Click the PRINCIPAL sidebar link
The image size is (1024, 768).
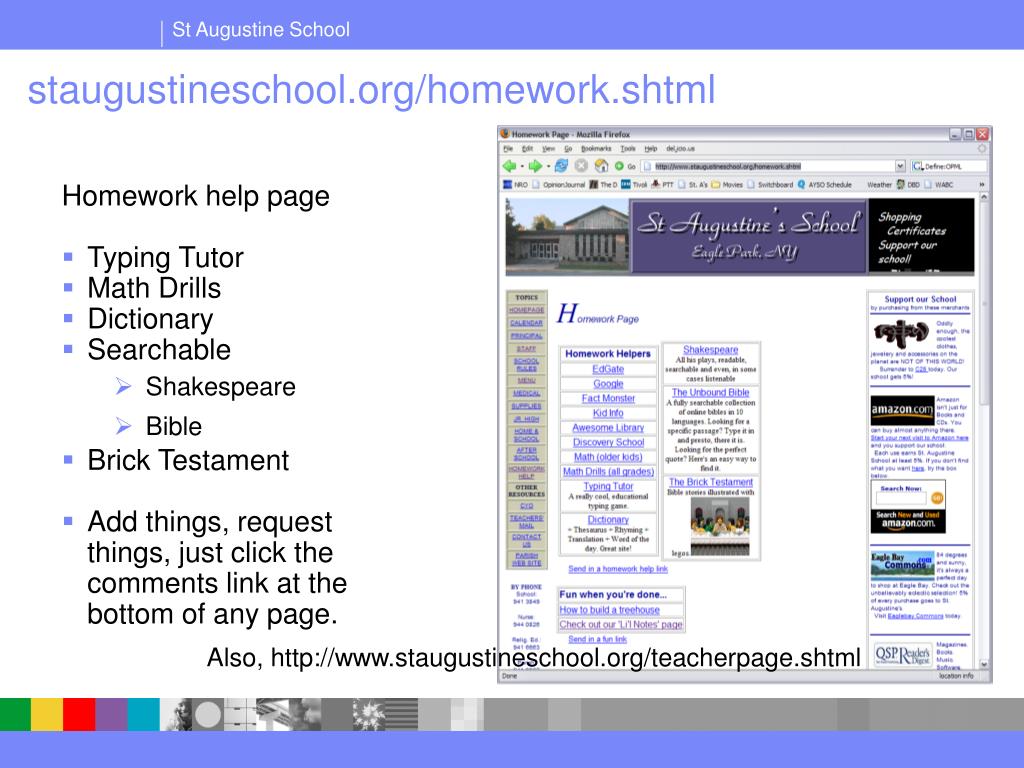[x=526, y=336]
